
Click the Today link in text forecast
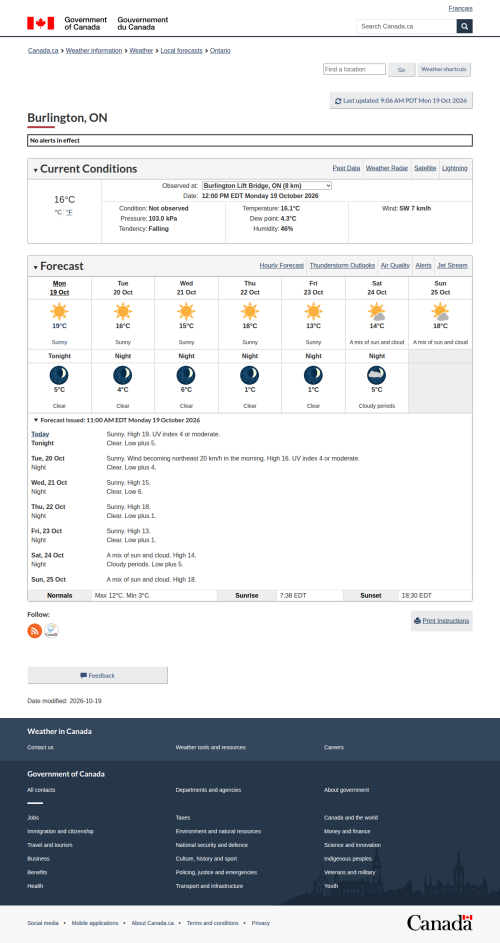(x=40, y=434)
